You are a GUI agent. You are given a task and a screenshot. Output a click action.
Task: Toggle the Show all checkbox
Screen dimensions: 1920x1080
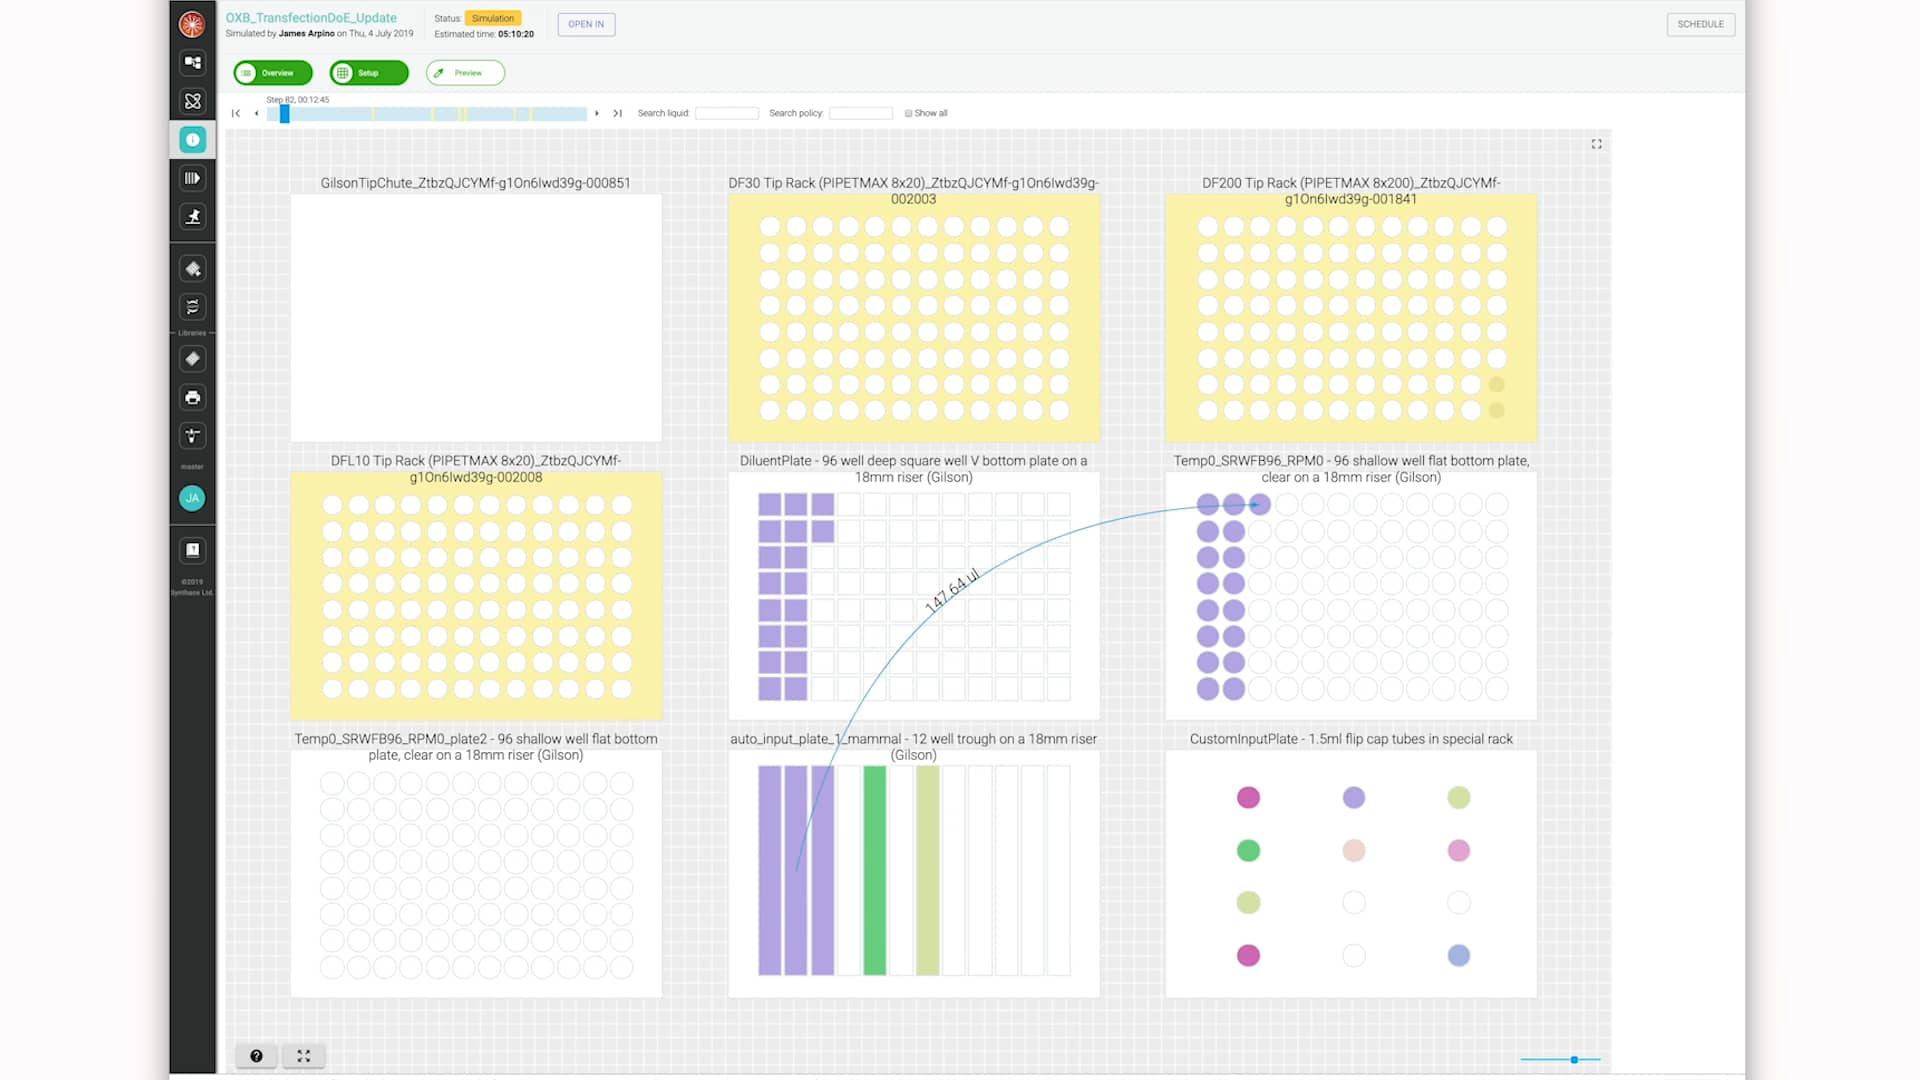tap(908, 113)
